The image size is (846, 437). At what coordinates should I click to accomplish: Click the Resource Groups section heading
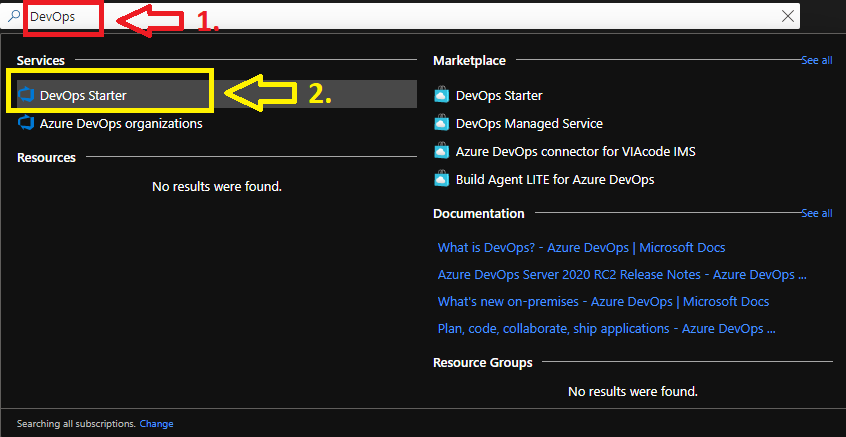pos(483,363)
